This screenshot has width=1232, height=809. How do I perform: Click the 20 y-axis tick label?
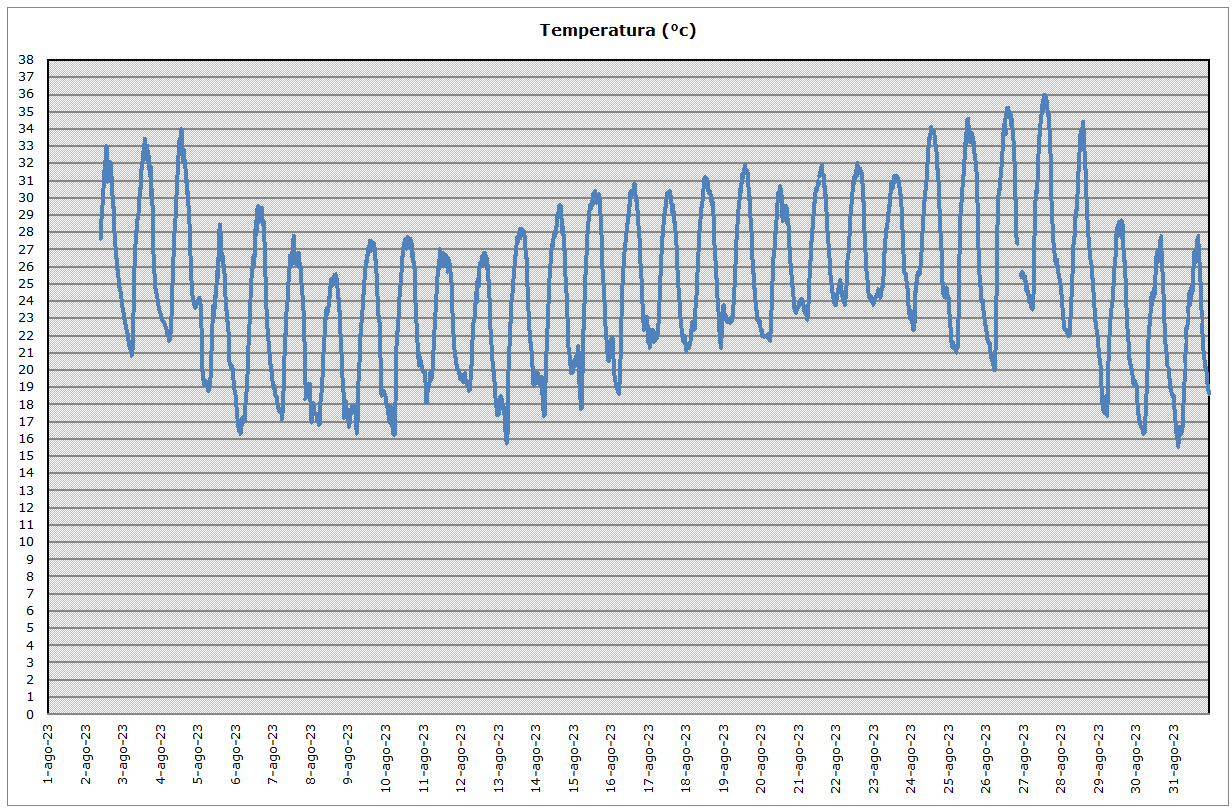tap(27, 370)
